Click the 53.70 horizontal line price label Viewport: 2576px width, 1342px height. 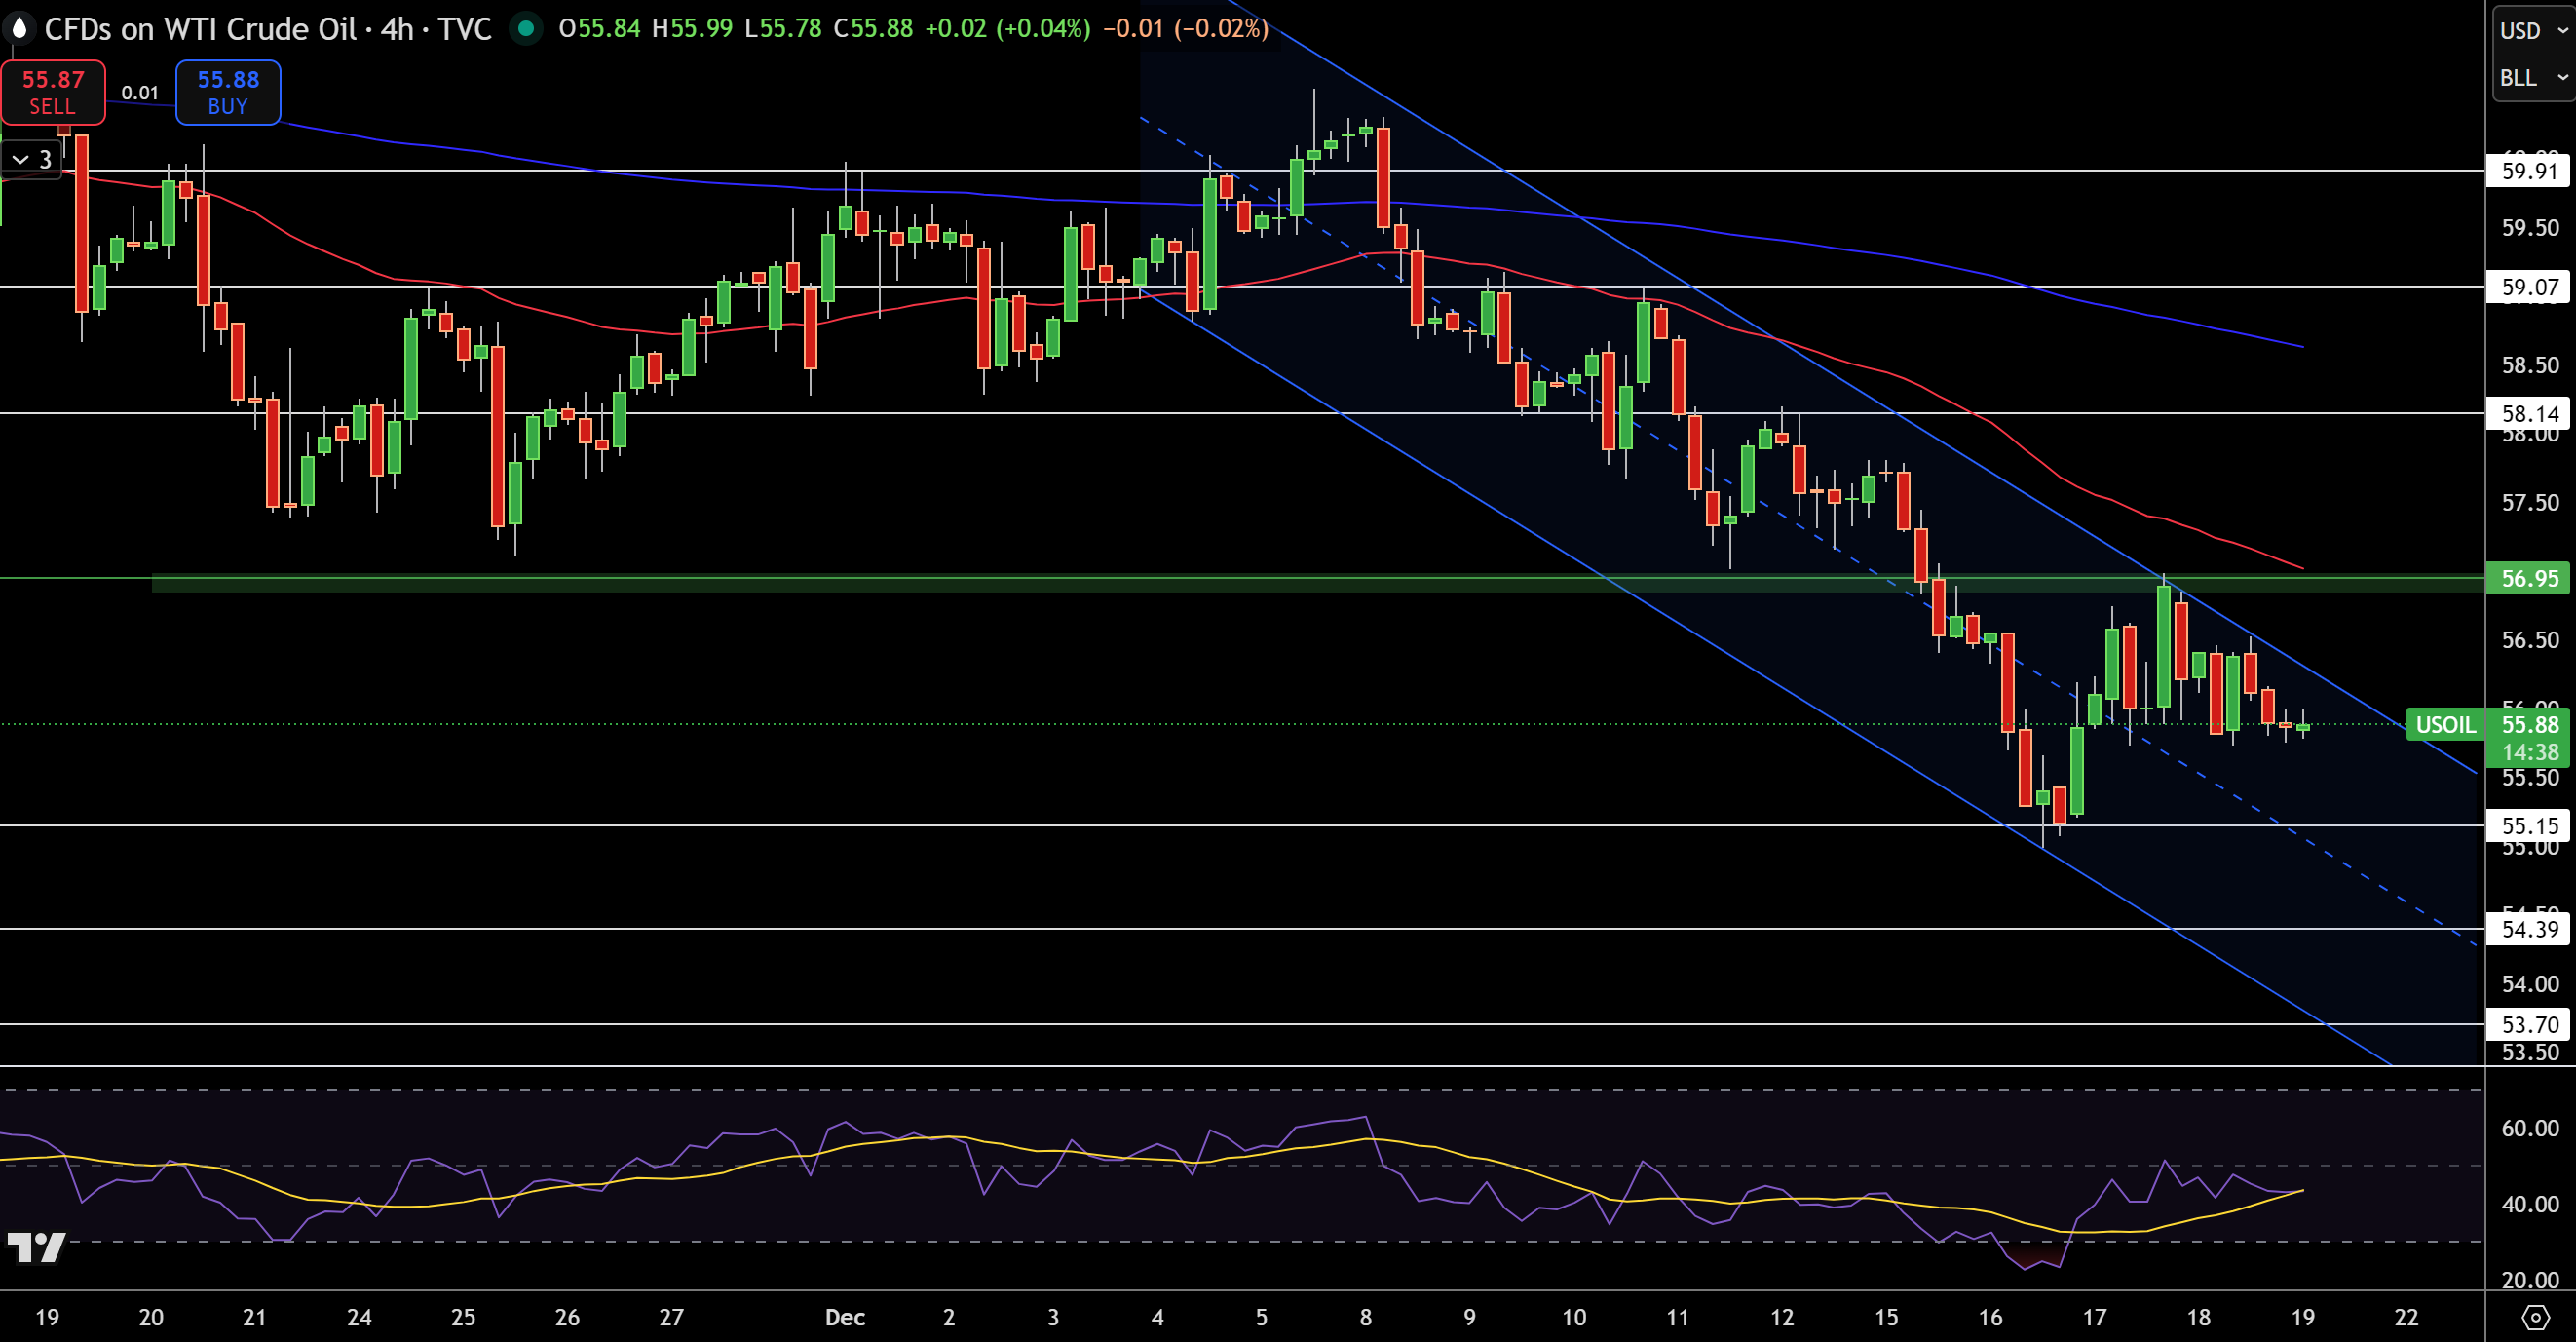[2529, 1025]
